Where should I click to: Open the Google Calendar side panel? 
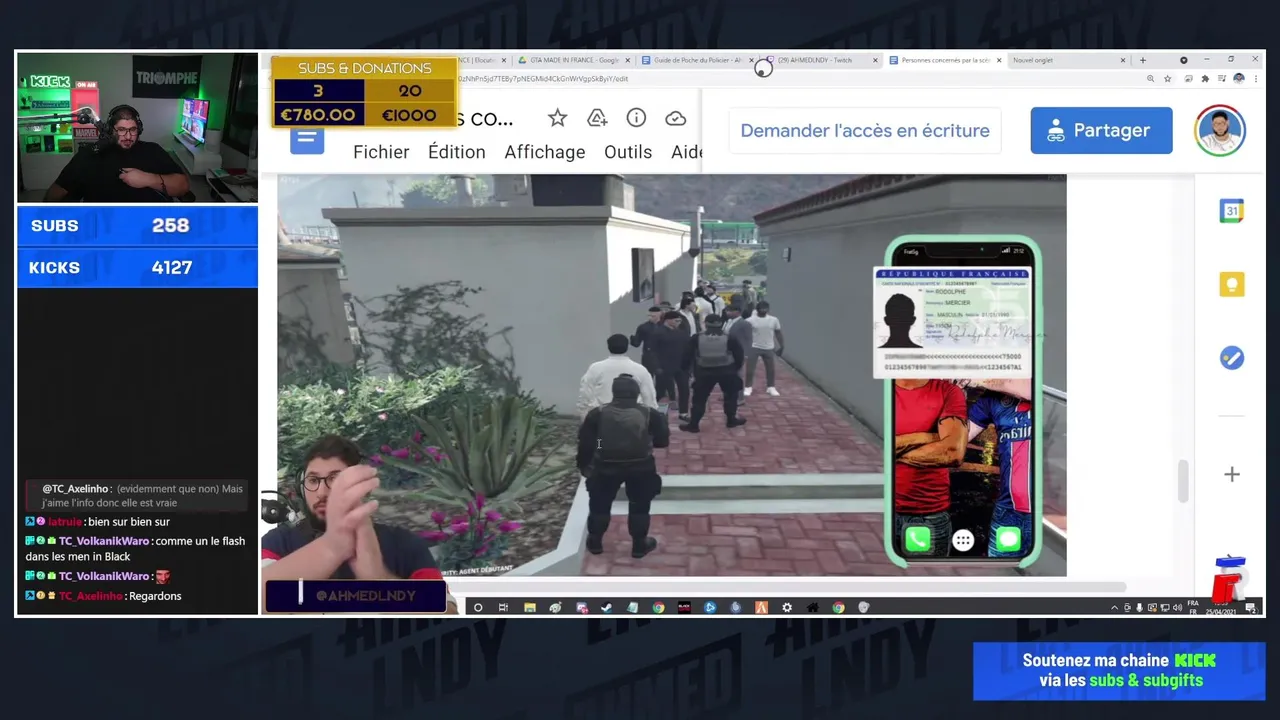coord(1232,211)
